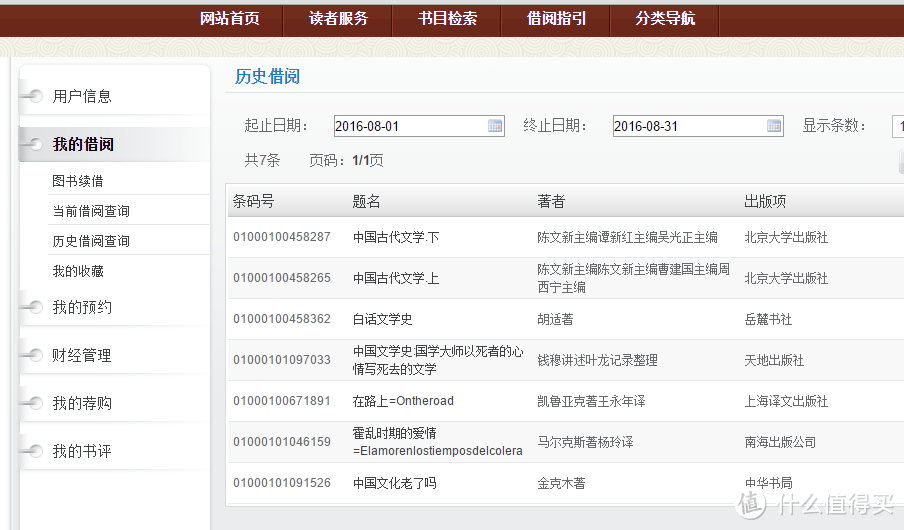Click author 凯鲁亚克著王永年译
904x530 pixels.
click(x=591, y=401)
